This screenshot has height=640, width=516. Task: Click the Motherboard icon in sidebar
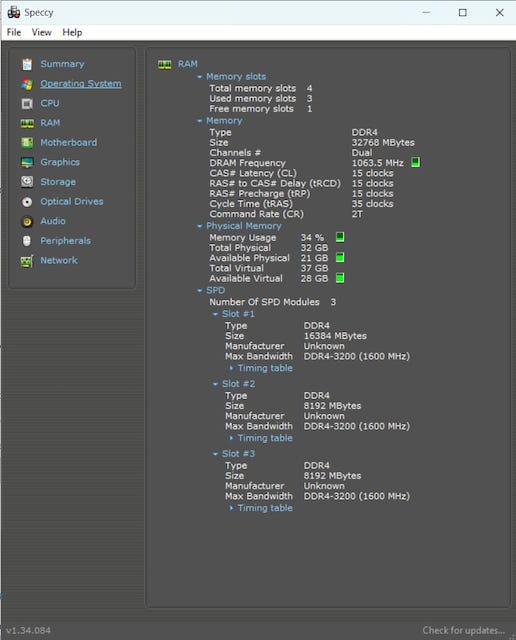click(x=27, y=142)
